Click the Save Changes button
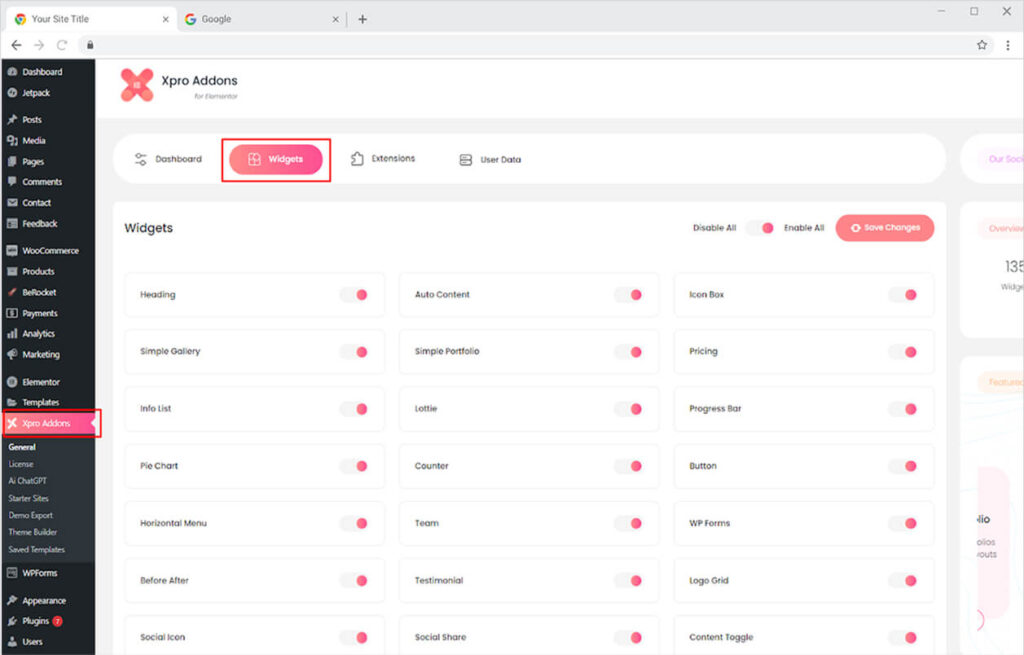Screen dimensions: 1024x655 click(x=885, y=228)
